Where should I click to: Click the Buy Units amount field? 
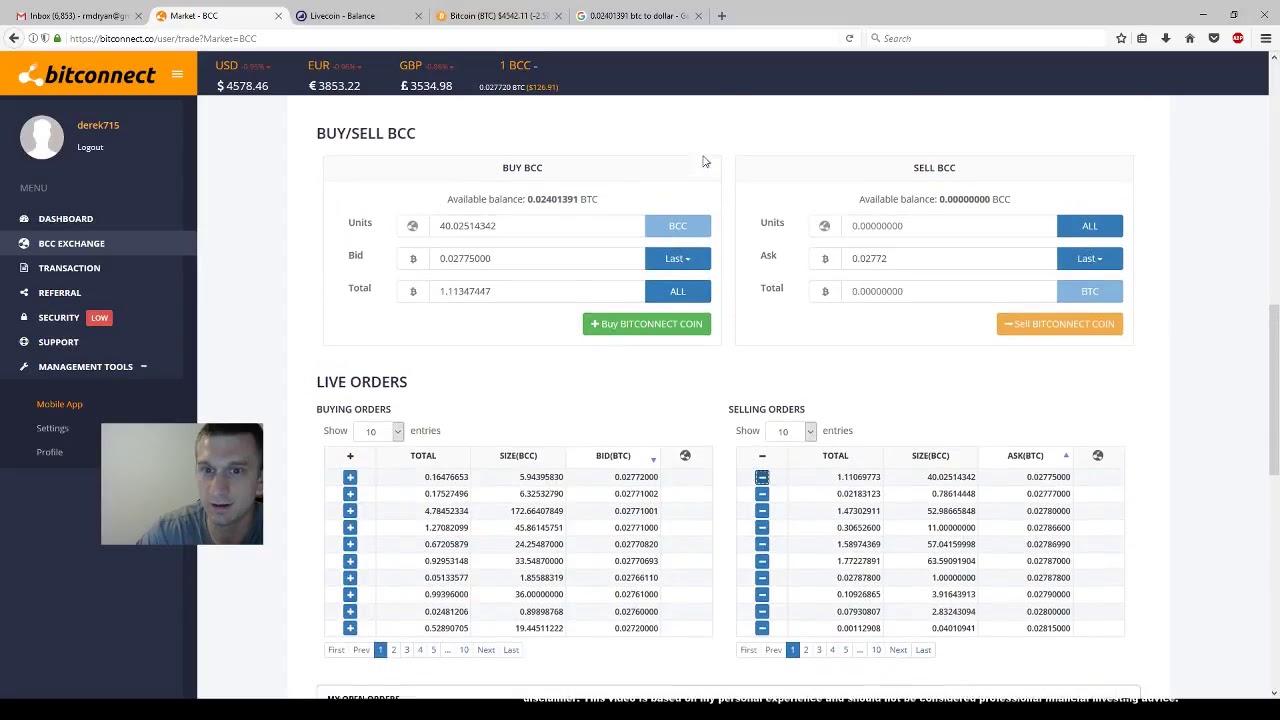[x=537, y=226]
